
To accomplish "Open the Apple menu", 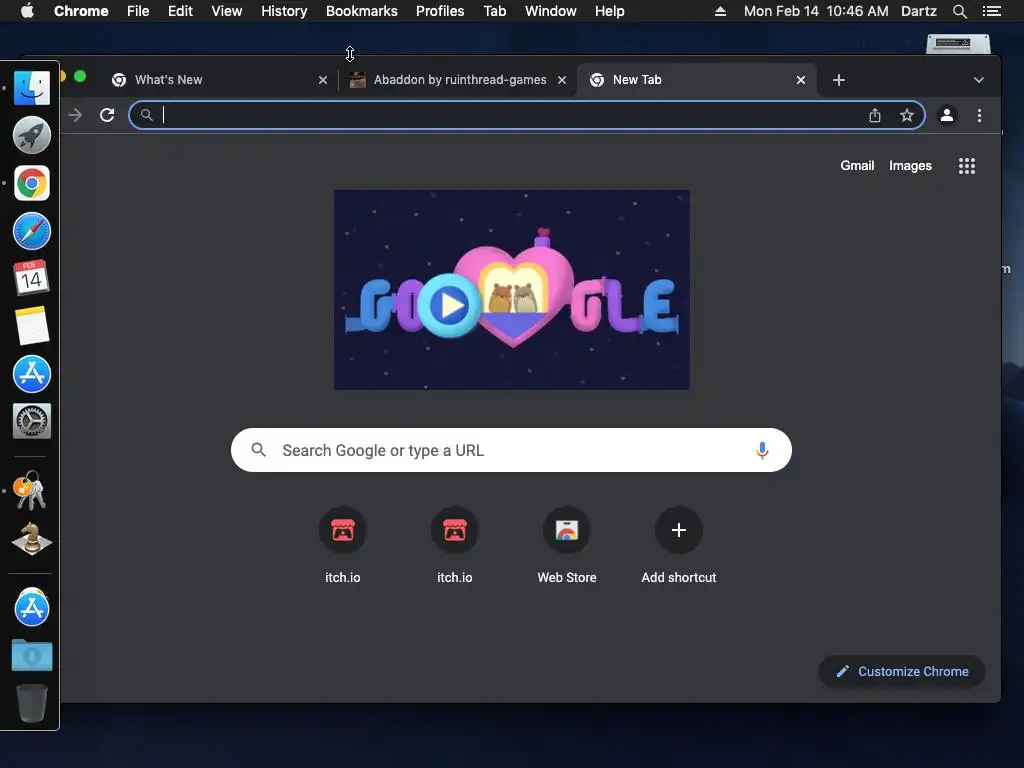I will pos(27,11).
